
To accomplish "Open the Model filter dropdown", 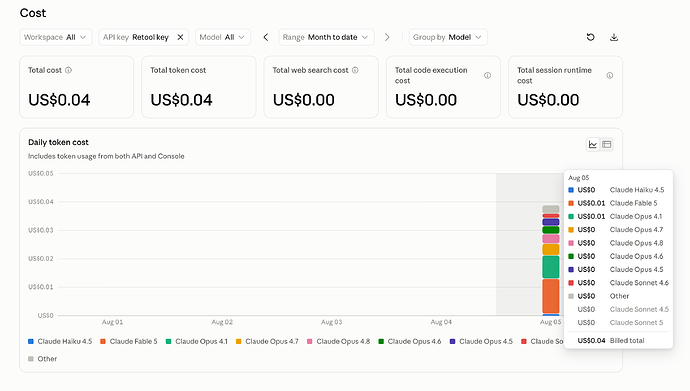I will (223, 37).
